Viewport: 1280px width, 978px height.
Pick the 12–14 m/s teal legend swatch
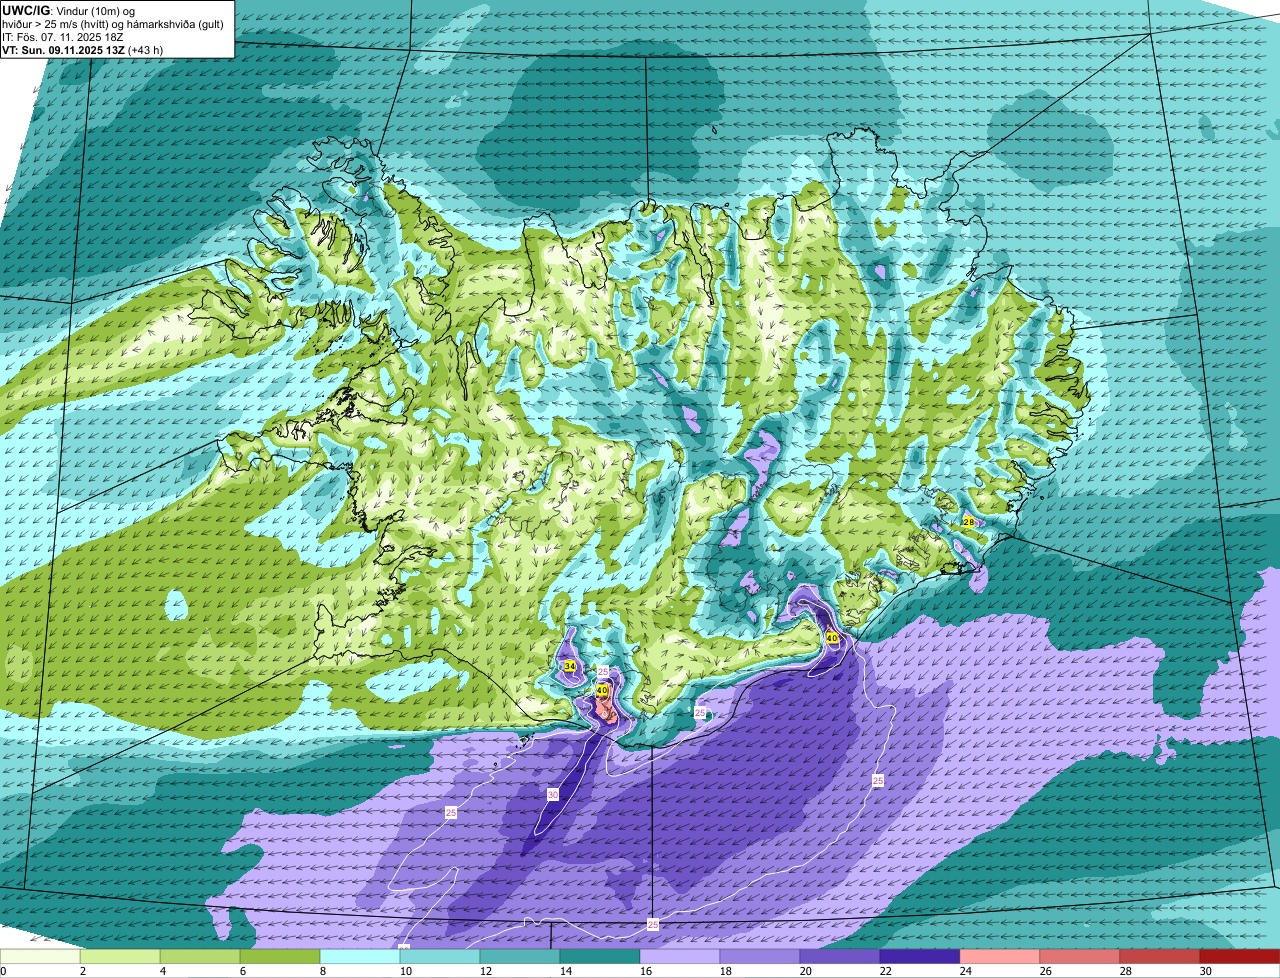click(x=520, y=957)
